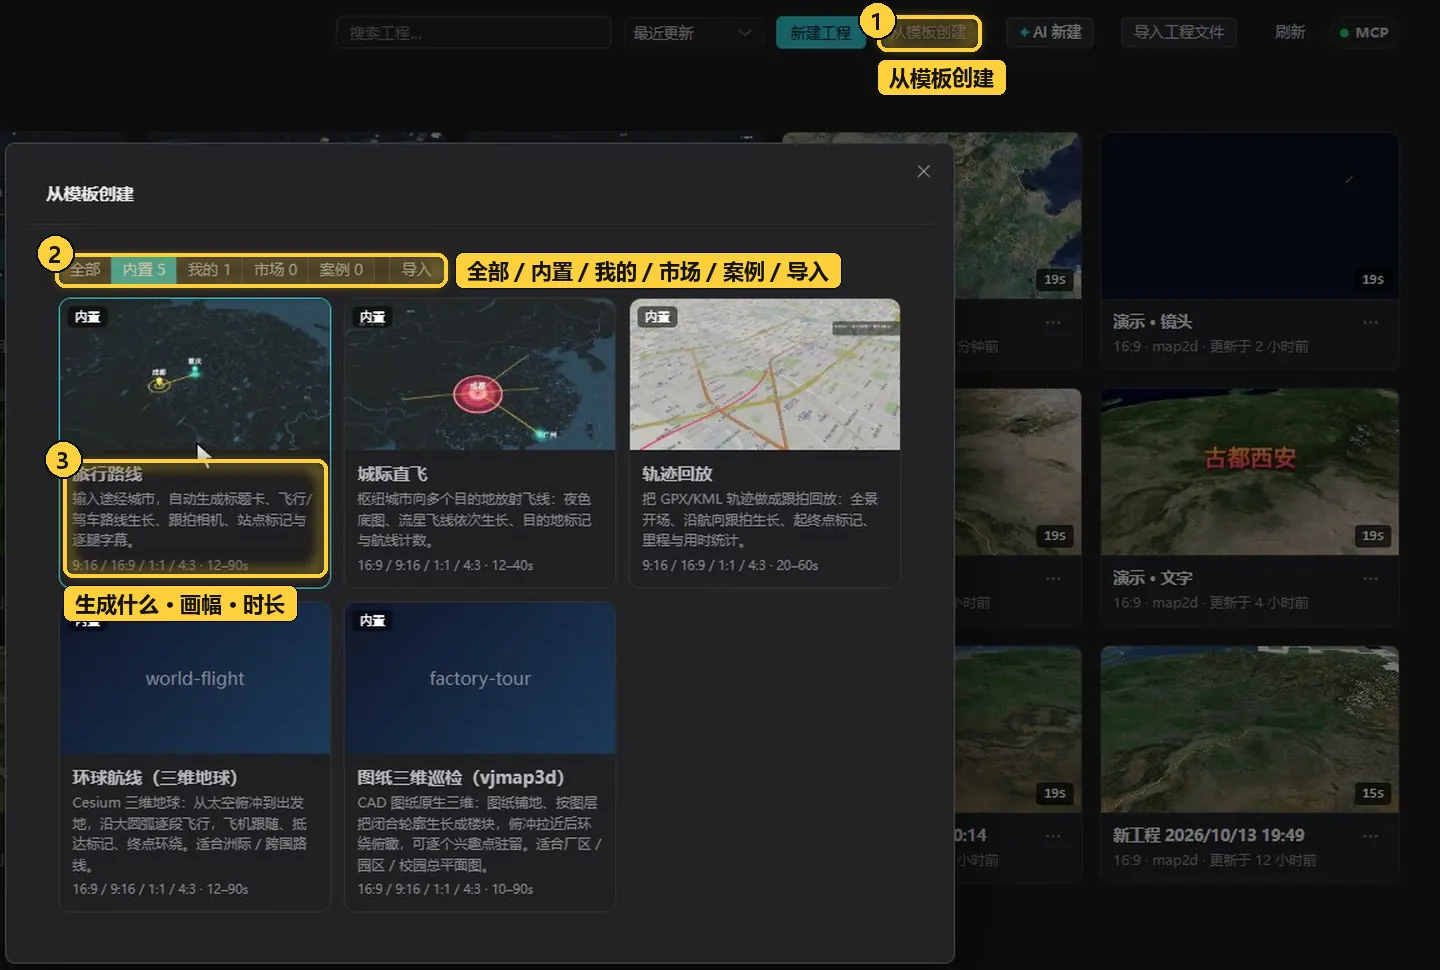
Task: Click the AI 新建 button
Action: 1050,32
